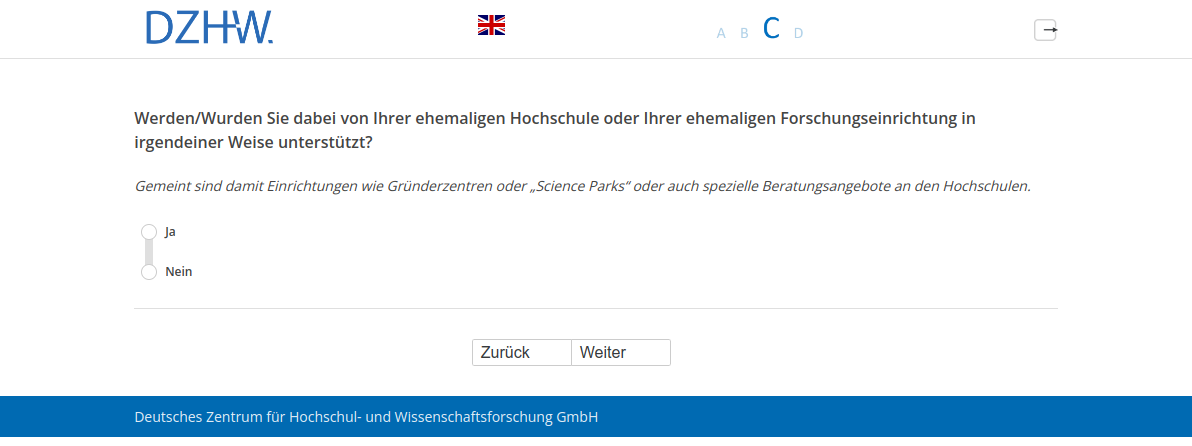Click the "Ja" answer label
The image size is (1192, 446).
(171, 232)
